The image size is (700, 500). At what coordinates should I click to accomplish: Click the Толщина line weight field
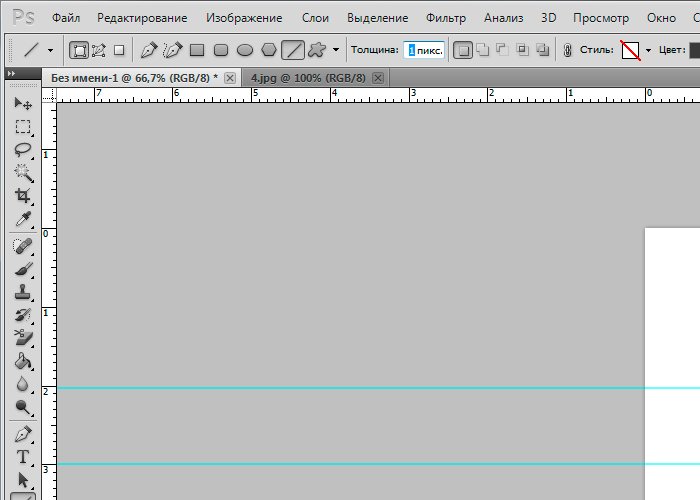pos(424,50)
